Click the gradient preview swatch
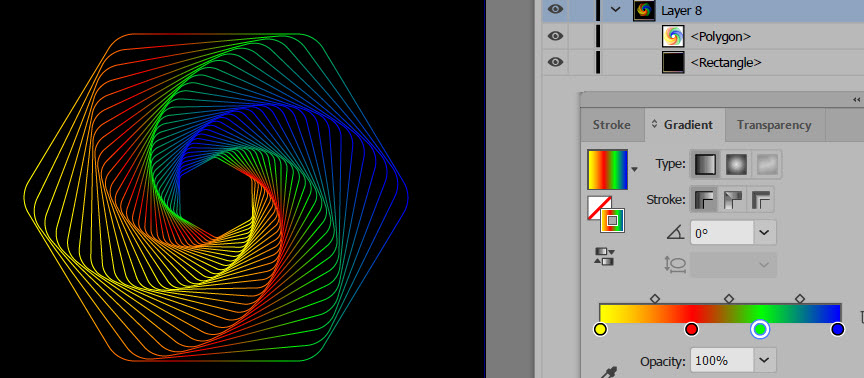Image resolution: width=864 pixels, height=378 pixels. (x=608, y=169)
